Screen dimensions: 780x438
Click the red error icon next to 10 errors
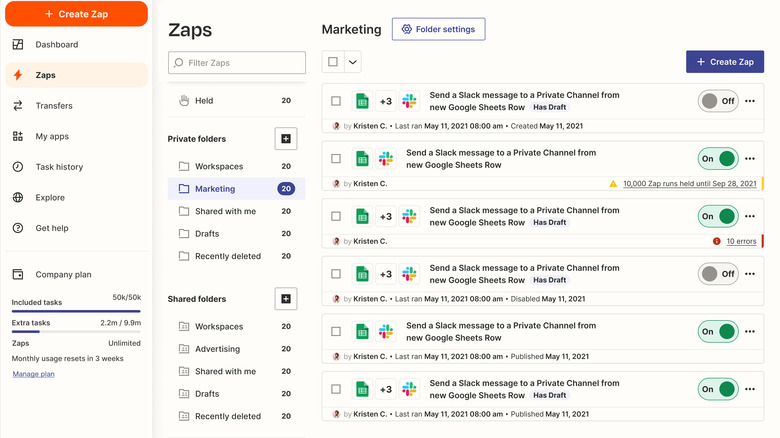[716, 241]
